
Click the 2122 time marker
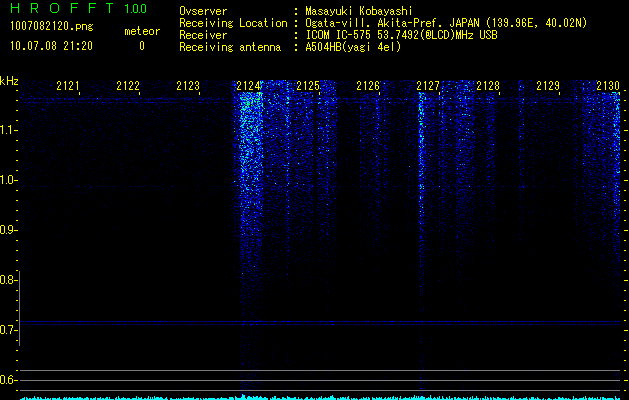coord(128,85)
